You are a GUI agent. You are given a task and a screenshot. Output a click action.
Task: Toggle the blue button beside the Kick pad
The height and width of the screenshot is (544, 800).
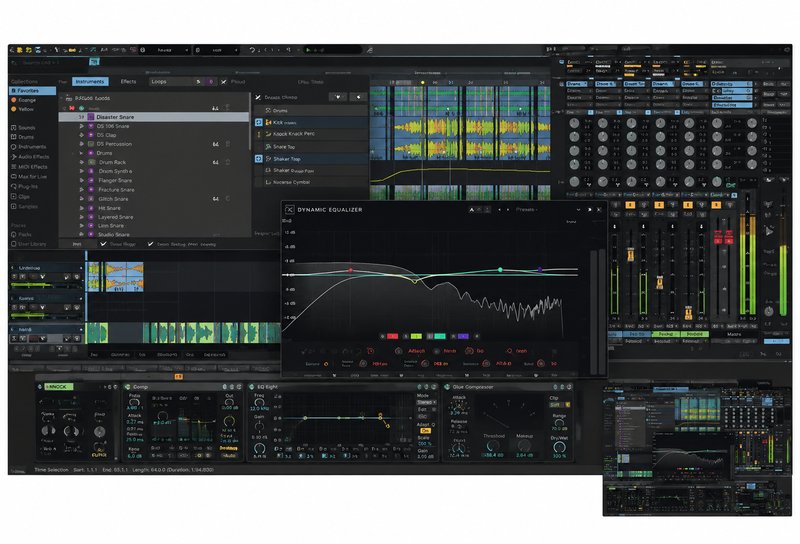(259, 122)
